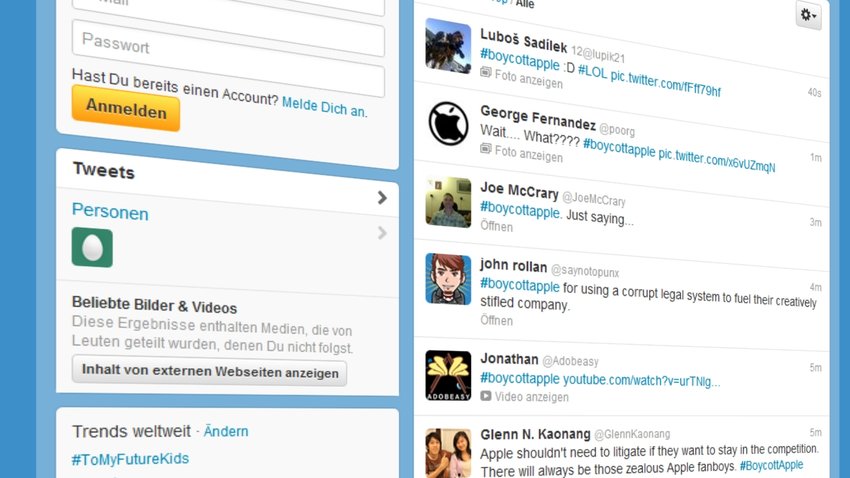Click the @GlennKaonang username
The image size is (850, 478).
coord(632,434)
